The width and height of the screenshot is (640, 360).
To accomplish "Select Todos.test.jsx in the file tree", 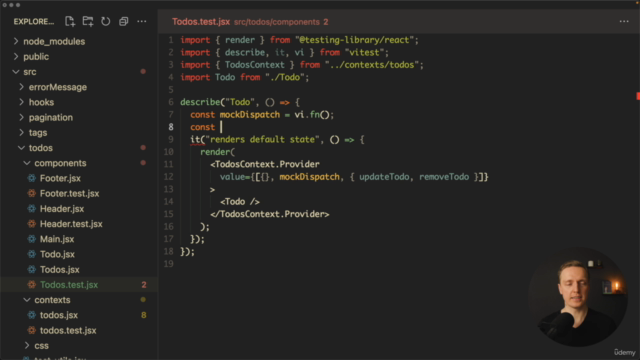I will pyautogui.click(x=69, y=284).
